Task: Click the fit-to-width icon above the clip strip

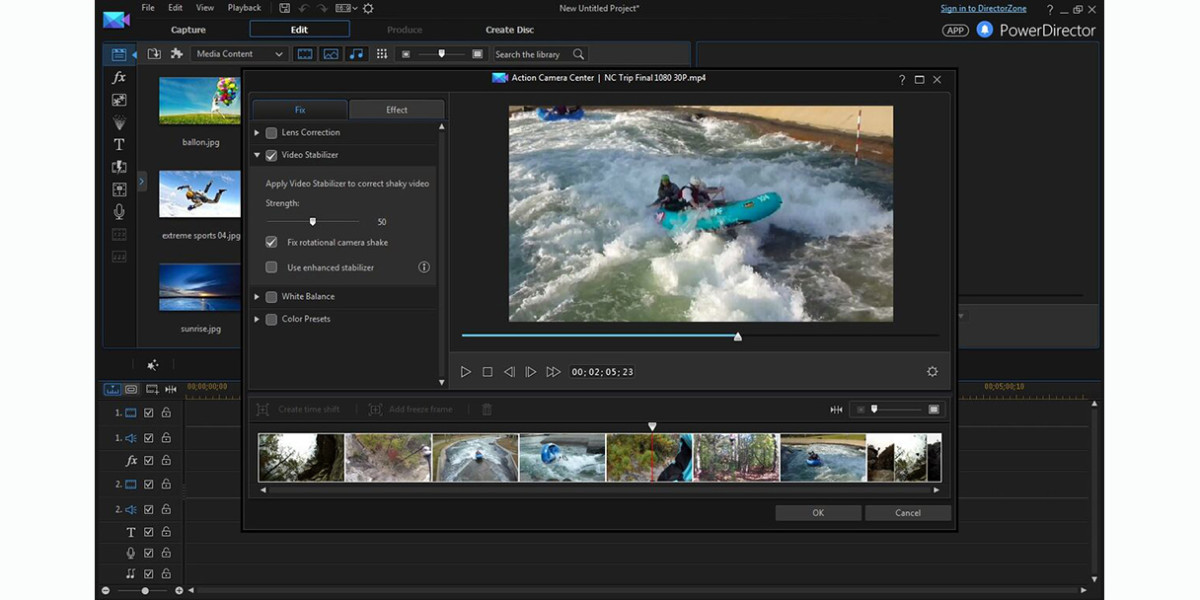Action: click(x=836, y=409)
